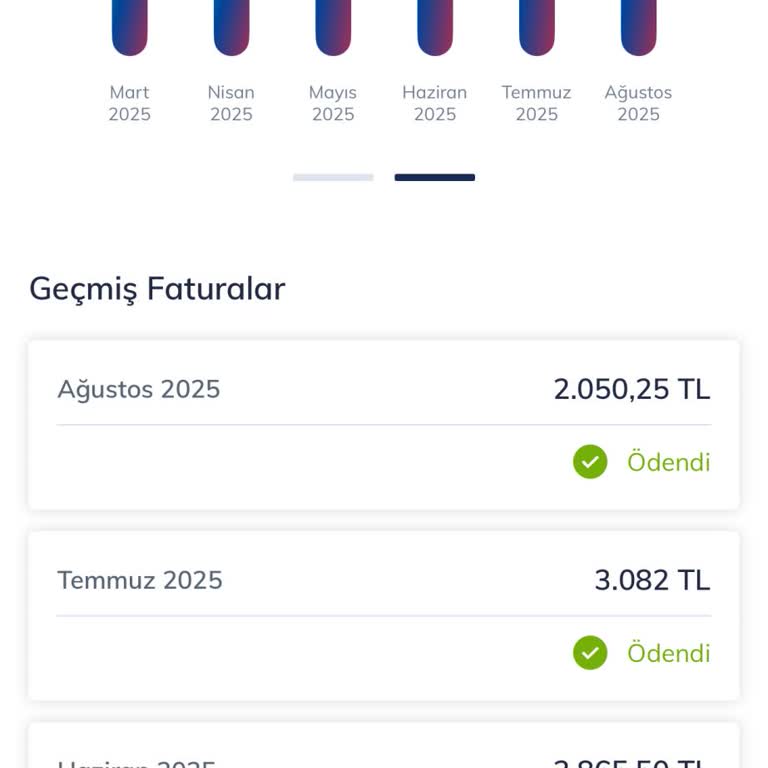Image resolution: width=768 pixels, height=768 pixels.
Task: Tap the Haziran 2025 label under the chart
Action: 435,103
